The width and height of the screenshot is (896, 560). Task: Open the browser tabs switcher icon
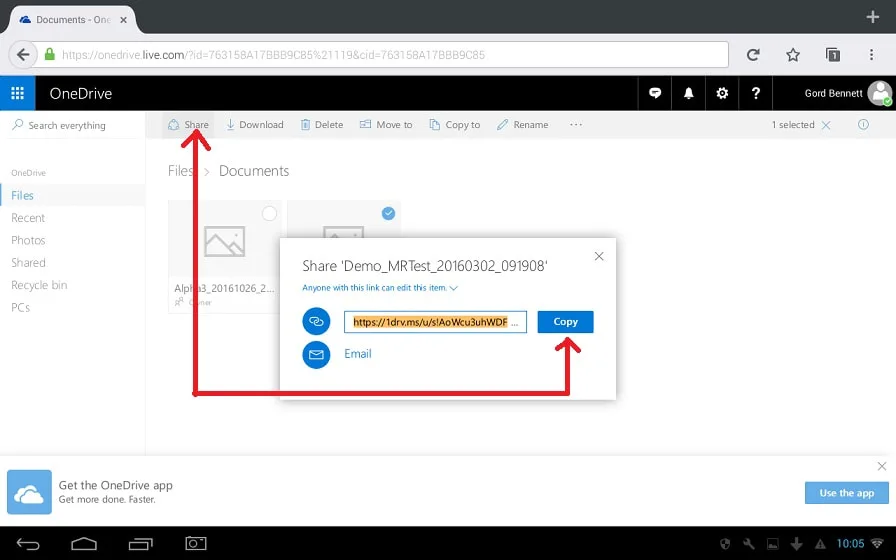[833, 55]
